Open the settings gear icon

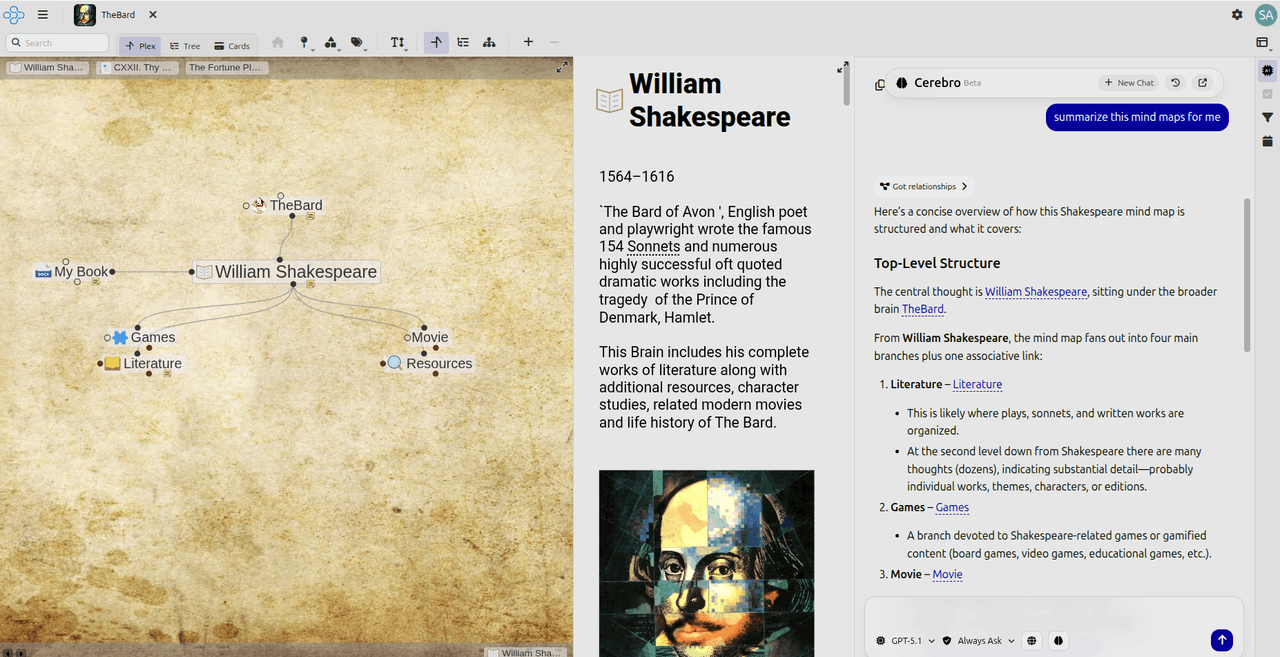click(x=1237, y=15)
